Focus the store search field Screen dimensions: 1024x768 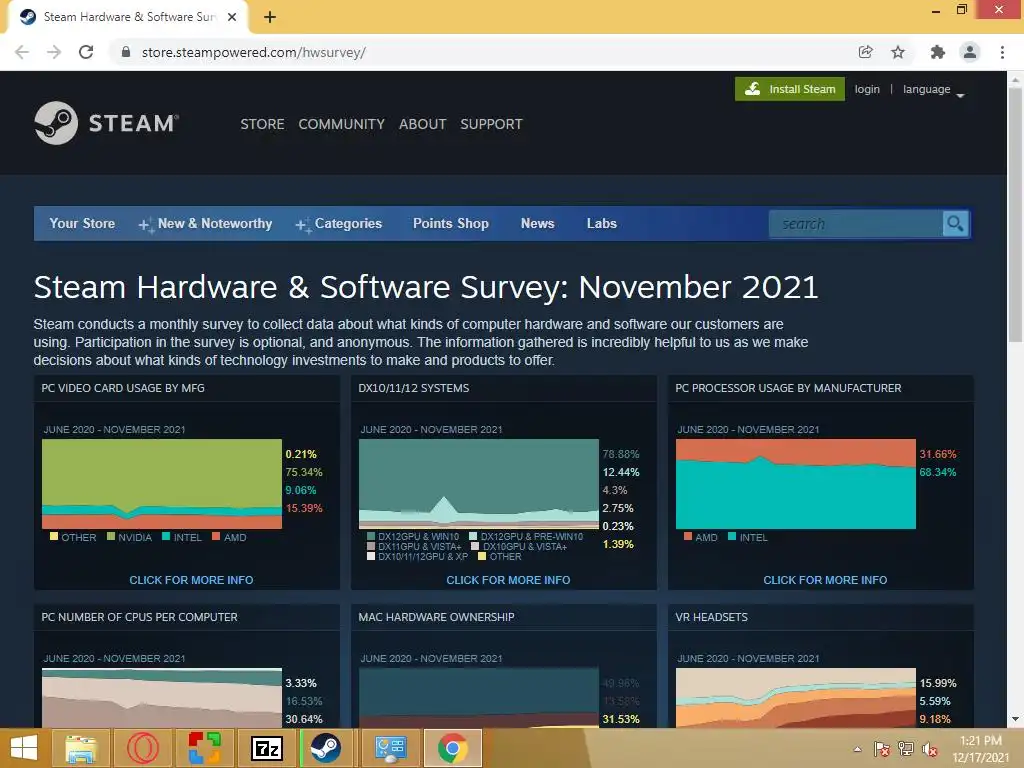[856, 224]
